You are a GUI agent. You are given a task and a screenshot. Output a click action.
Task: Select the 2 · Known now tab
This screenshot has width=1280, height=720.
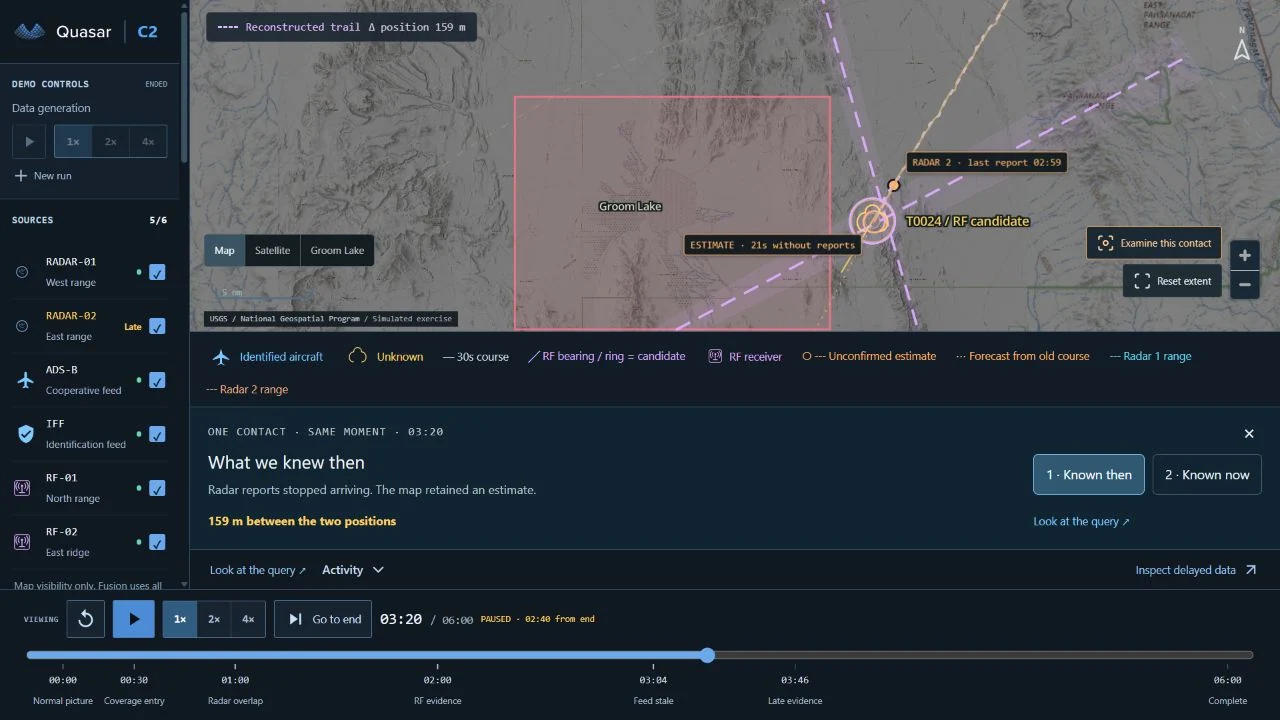tap(1207, 475)
